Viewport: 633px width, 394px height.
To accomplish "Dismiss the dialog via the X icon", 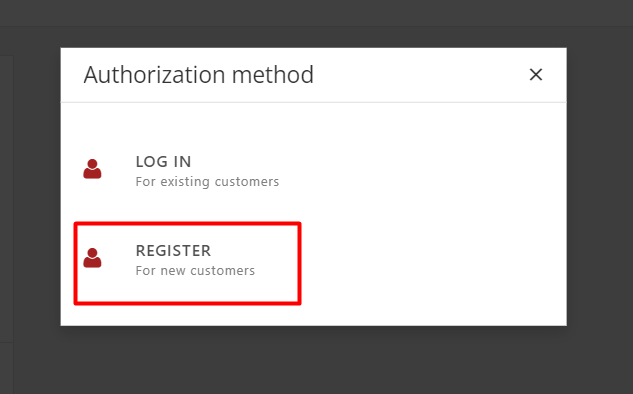I will point(536,75).
